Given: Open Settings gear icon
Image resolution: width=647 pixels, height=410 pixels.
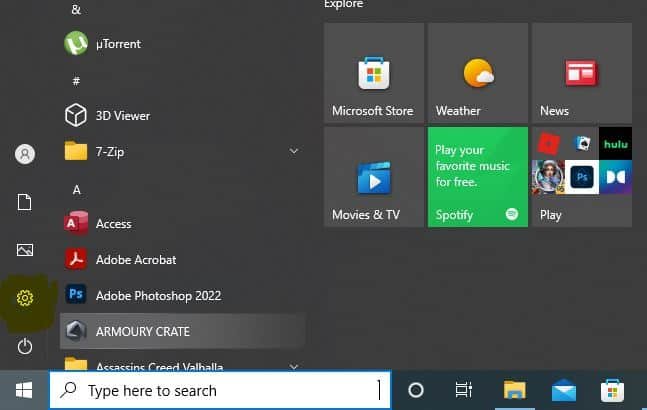Looking at the screenshot, I should tap(25, 298).
